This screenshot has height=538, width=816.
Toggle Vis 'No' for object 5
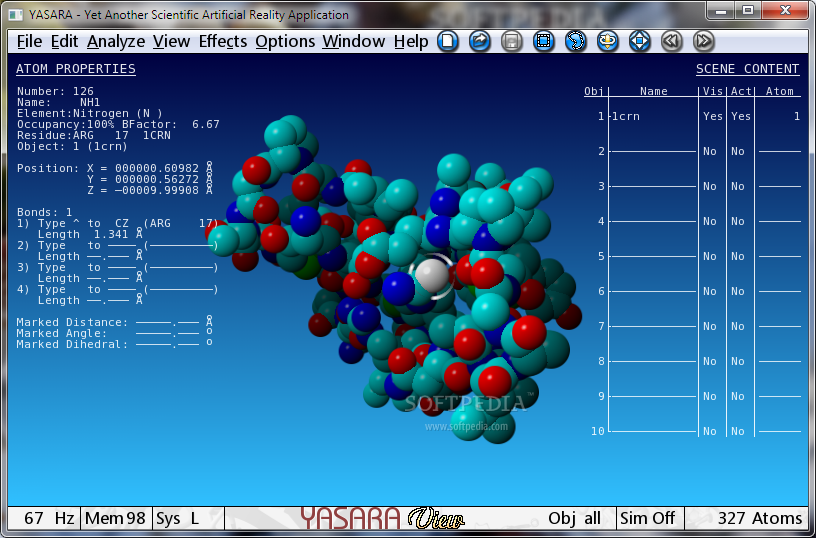[x=710, y=257]
